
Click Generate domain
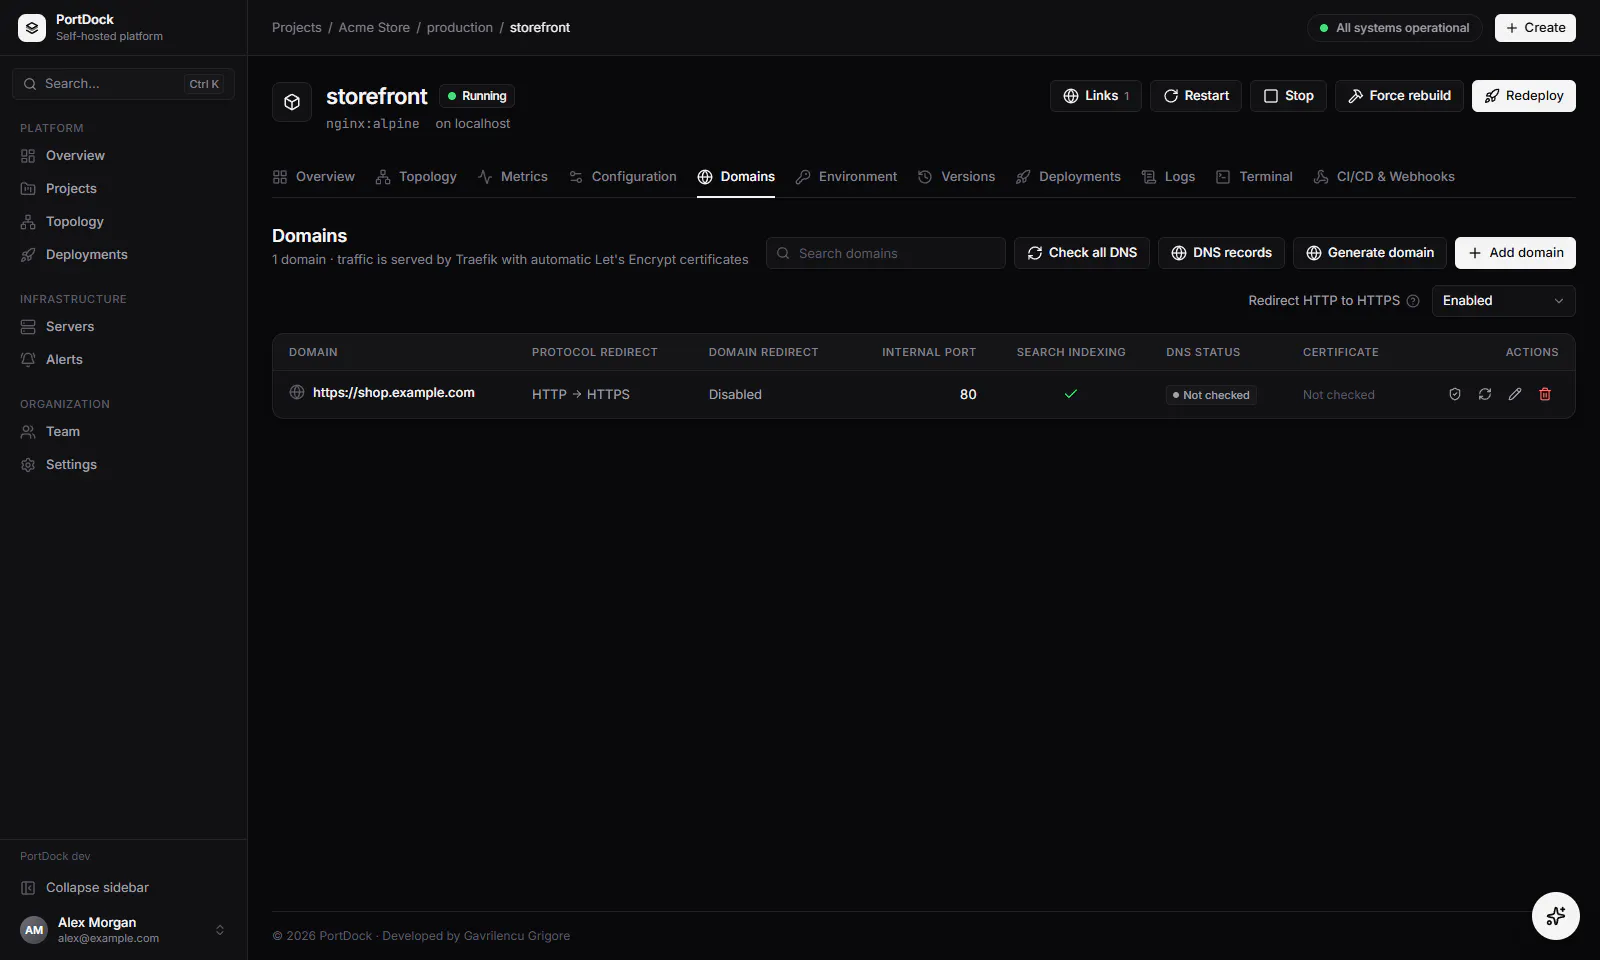1370,253
